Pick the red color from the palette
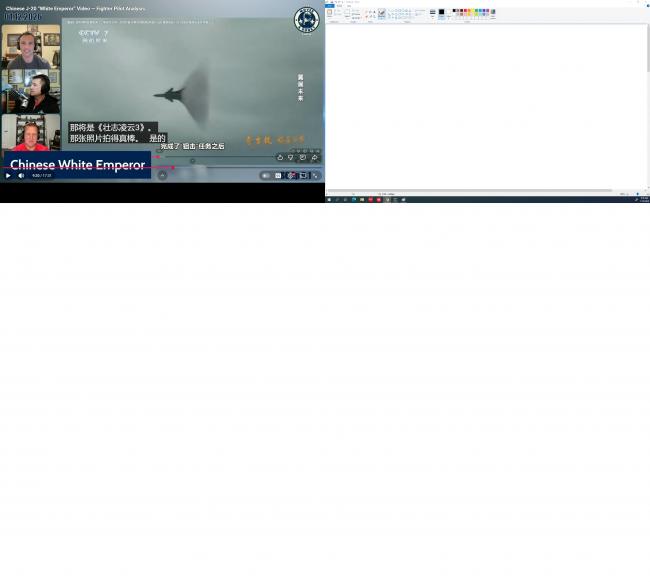 click(x=462, y=11)
